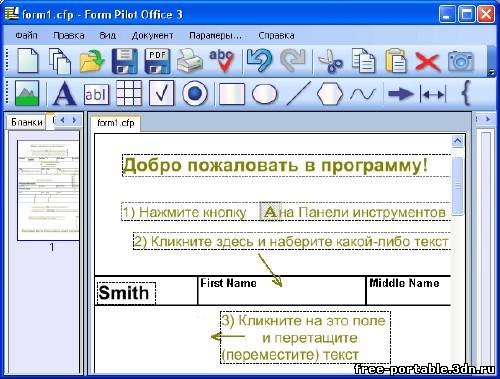This screenshot has height=379, width=500.
Task: Insert a picture with the image tool
Action: click(27, 94)
